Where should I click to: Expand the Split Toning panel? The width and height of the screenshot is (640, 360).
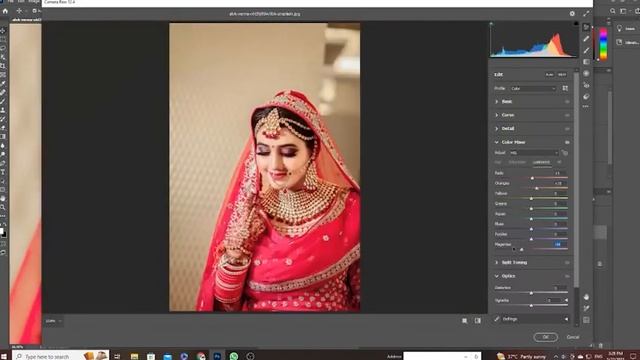click(497, 262)
